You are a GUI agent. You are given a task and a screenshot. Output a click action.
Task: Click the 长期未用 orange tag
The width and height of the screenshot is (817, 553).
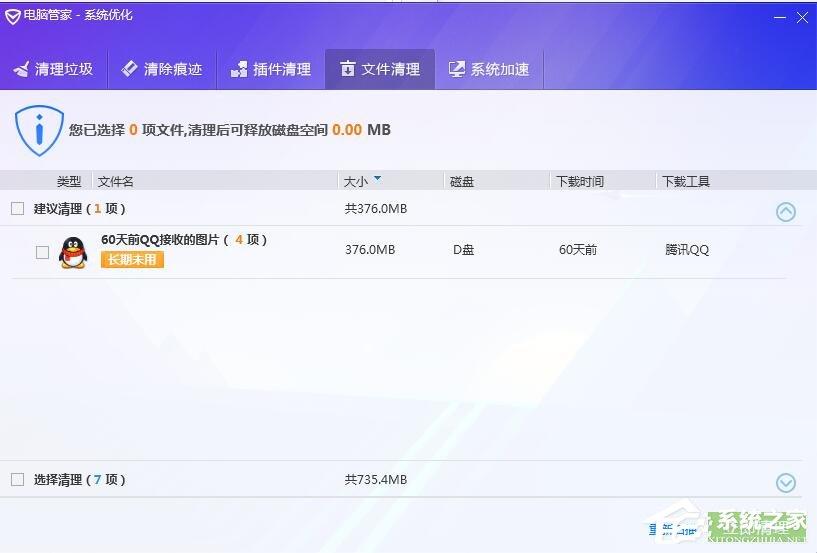(x=132, y=260)
